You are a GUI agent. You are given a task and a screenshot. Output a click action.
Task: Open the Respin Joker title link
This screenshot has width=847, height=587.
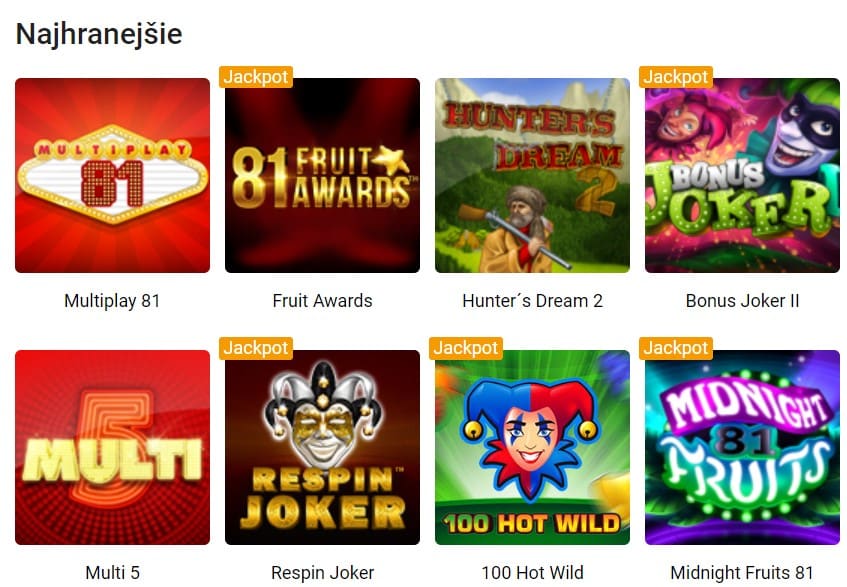click(322, 572)
